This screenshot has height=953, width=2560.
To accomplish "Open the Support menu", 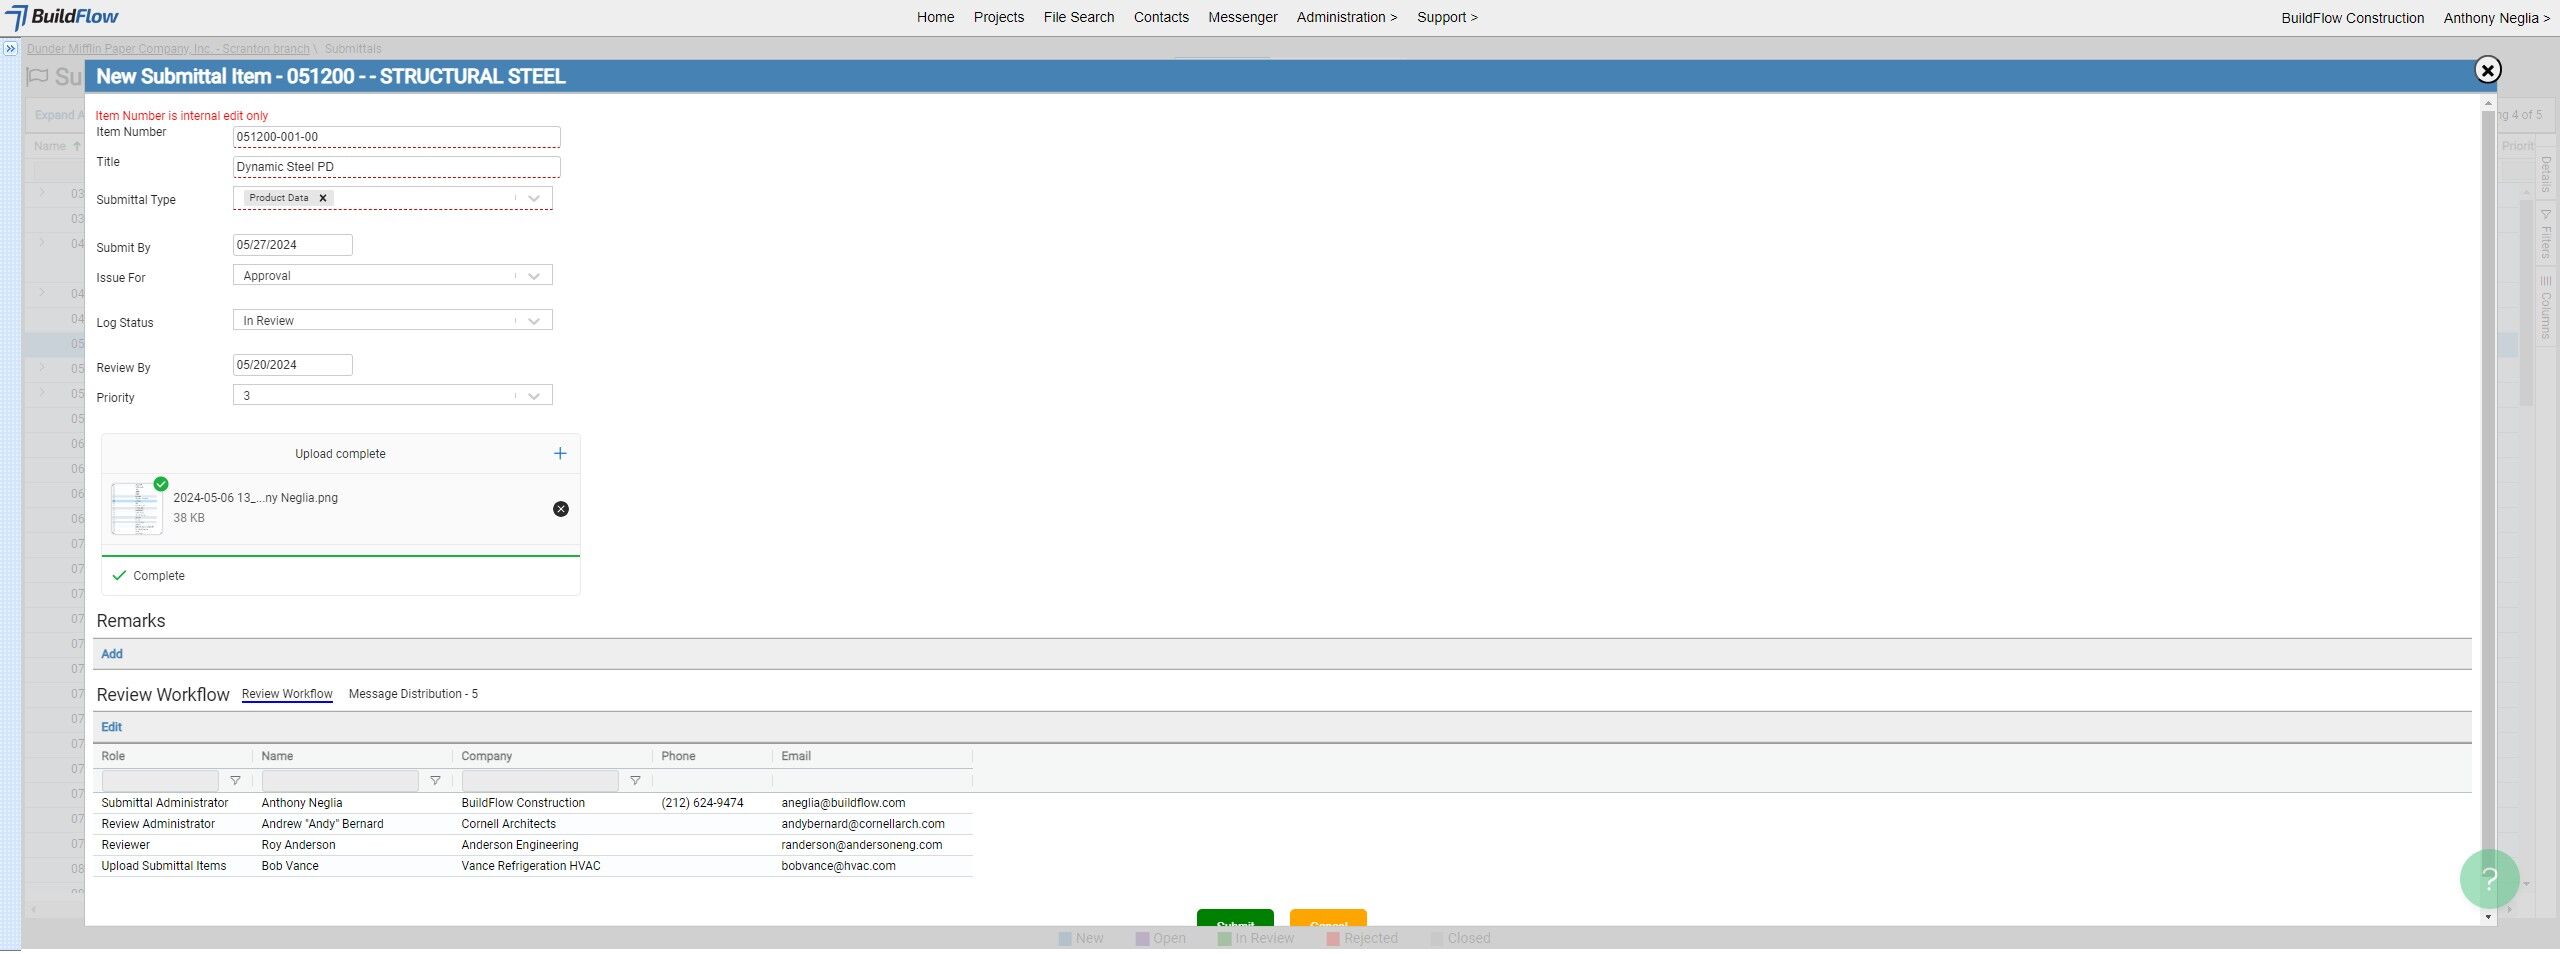I will 1447,17.
